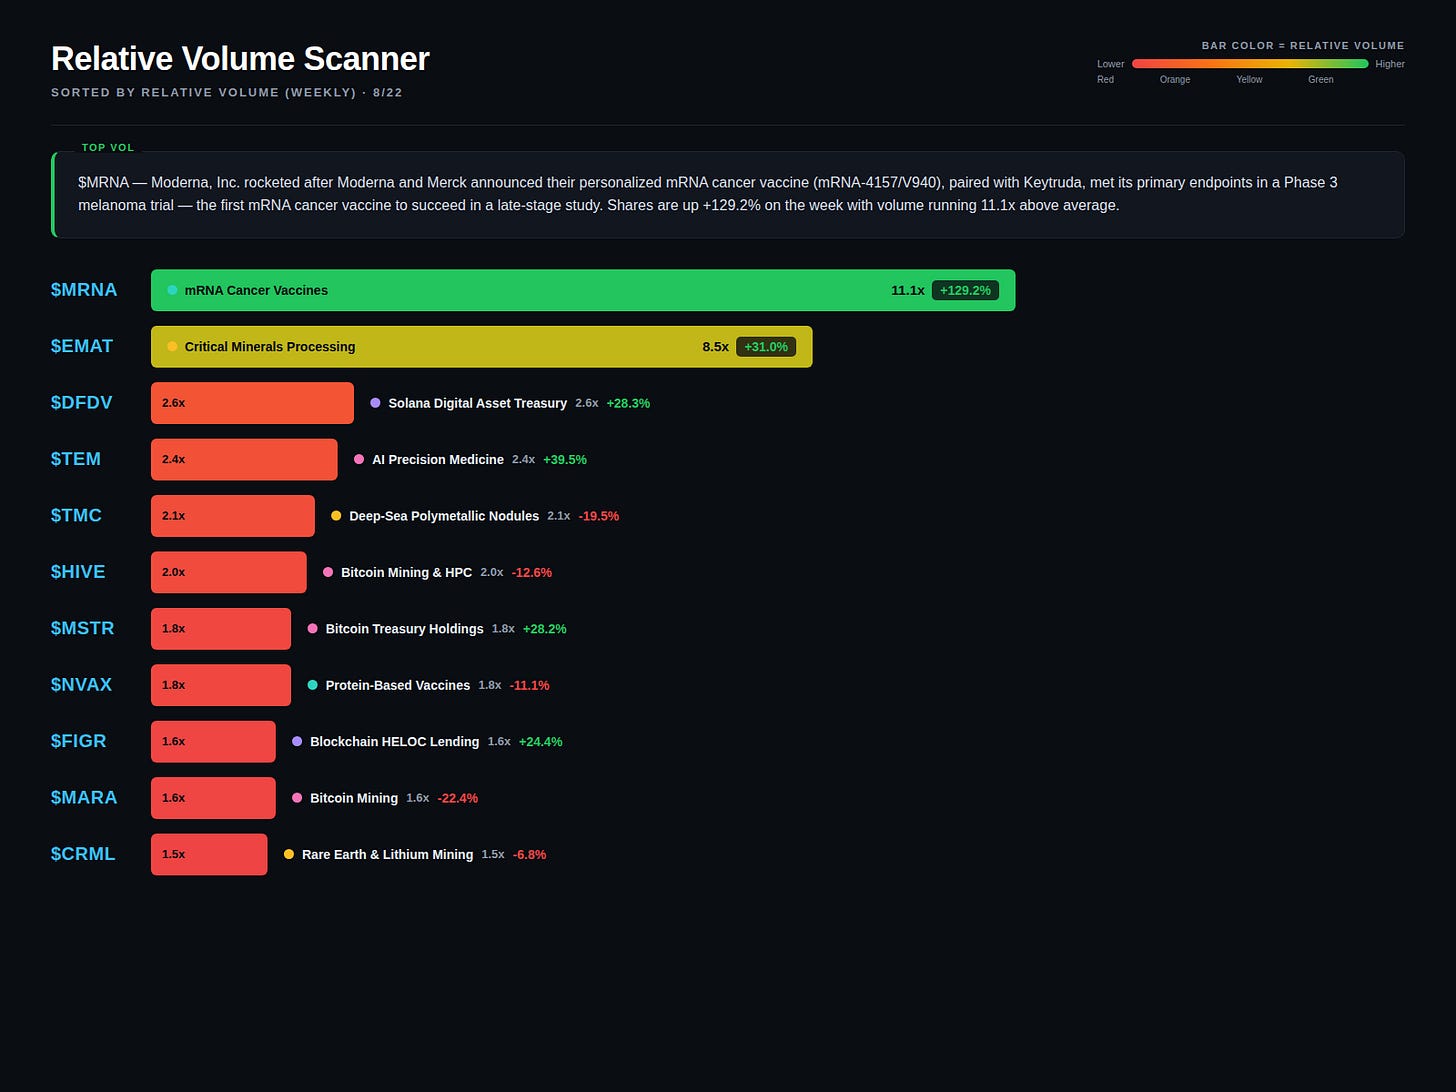Click the 'Relative Volume Scanner' title

coord(240,59)
